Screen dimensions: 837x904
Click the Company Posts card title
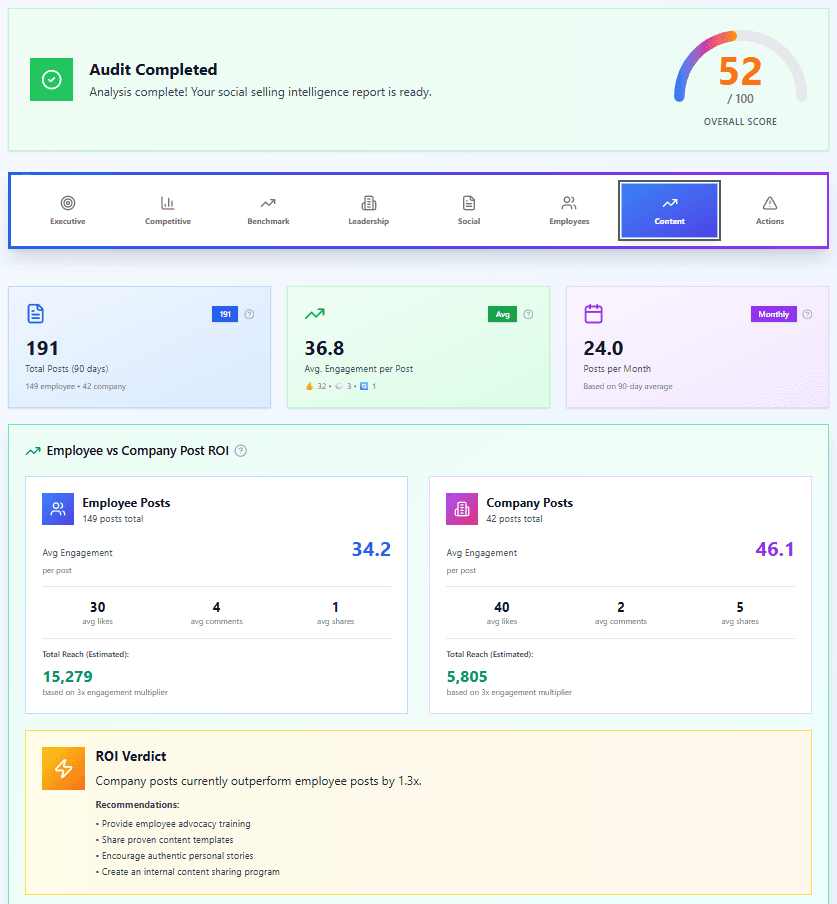(x=530, y=503)
